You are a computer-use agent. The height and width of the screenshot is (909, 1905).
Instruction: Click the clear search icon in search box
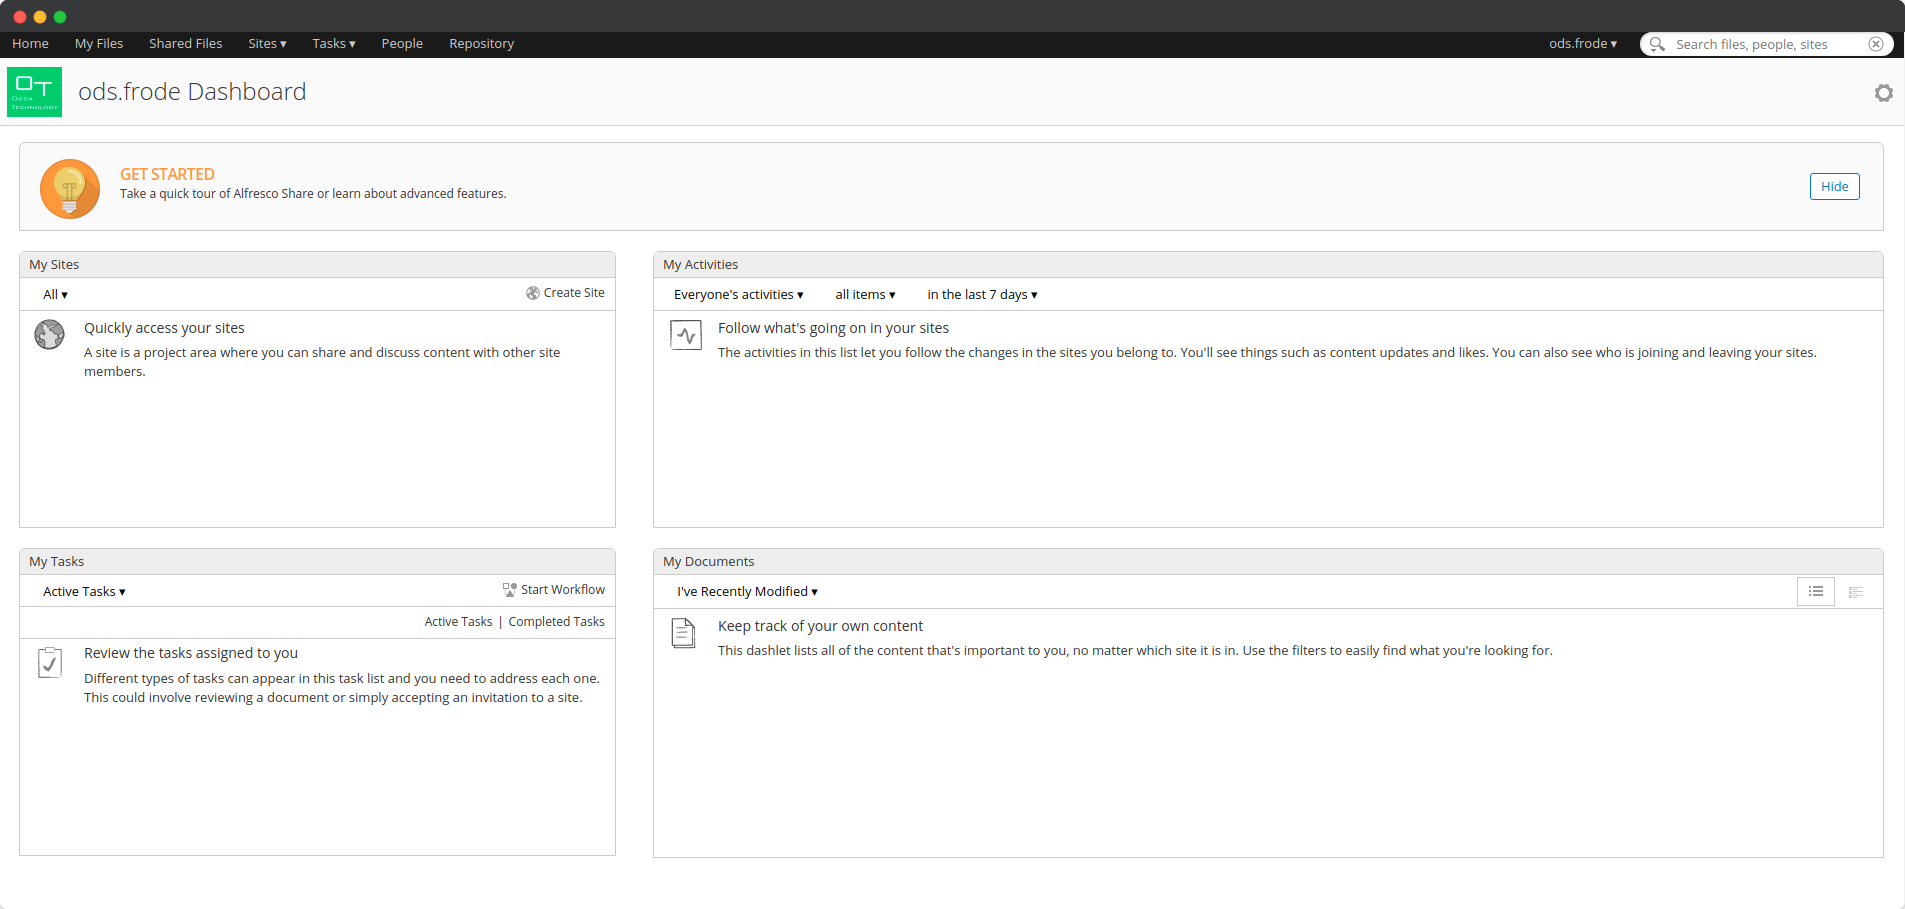click(1875, 44)
